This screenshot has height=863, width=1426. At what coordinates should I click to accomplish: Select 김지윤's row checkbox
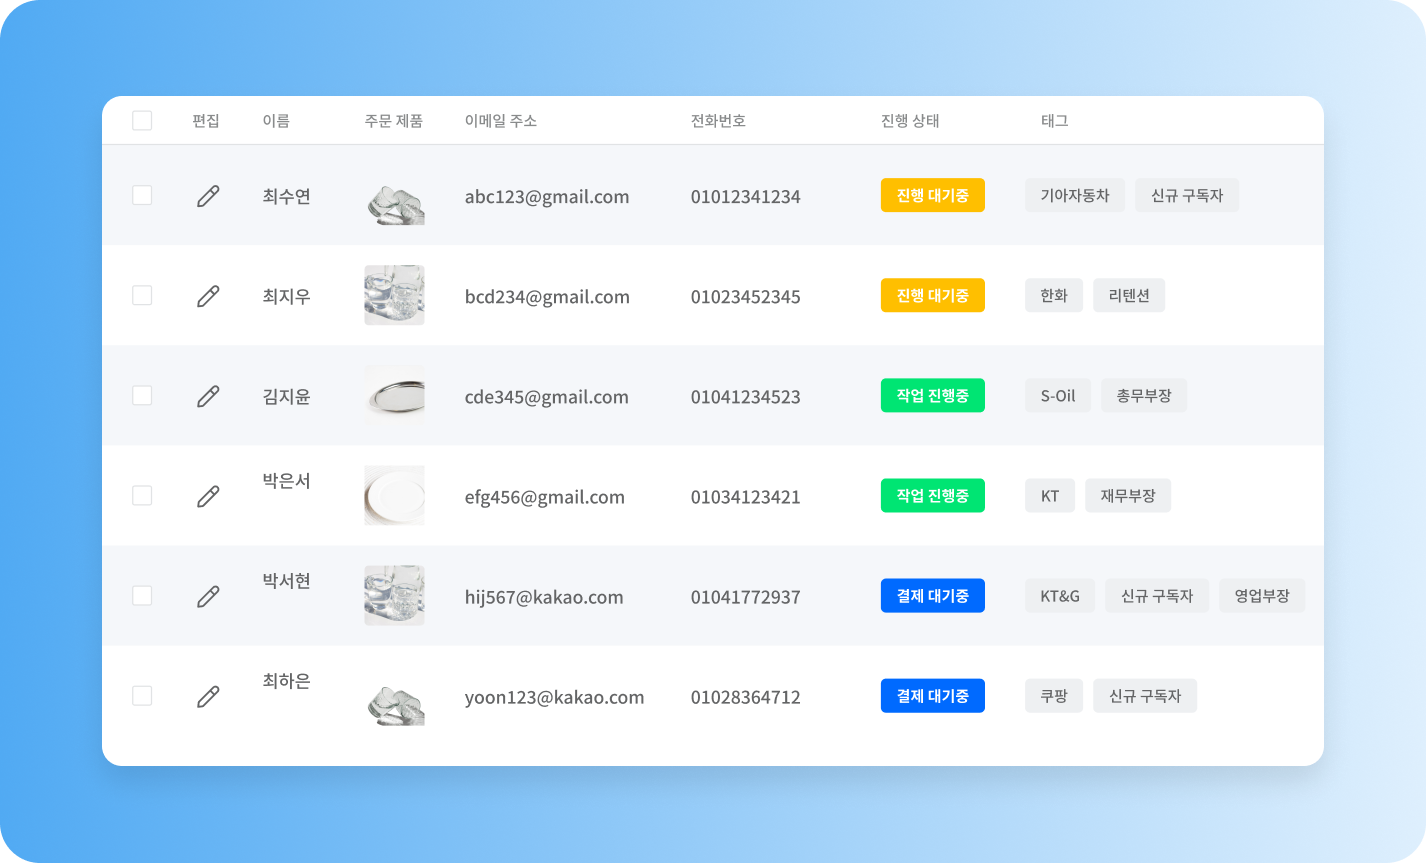click(x=142, y=395)
